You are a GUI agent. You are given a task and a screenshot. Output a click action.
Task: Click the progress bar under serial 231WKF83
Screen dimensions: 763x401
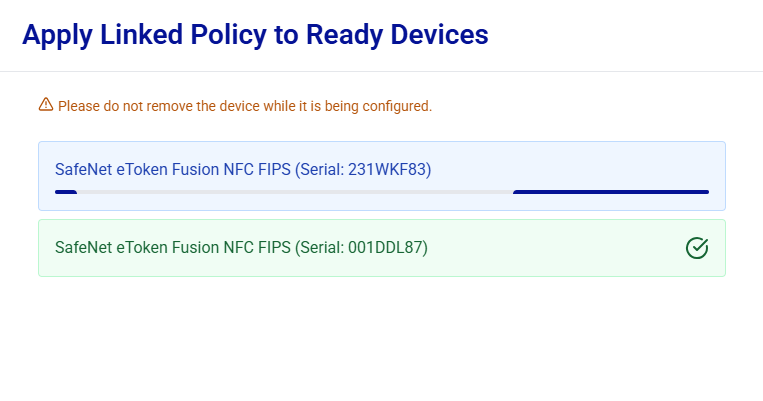pyautogui.click(x=382, y=192)
